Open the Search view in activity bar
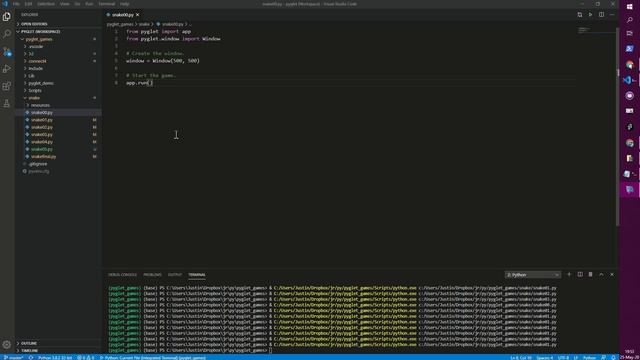Screen dimensions: 640x360 7,34
